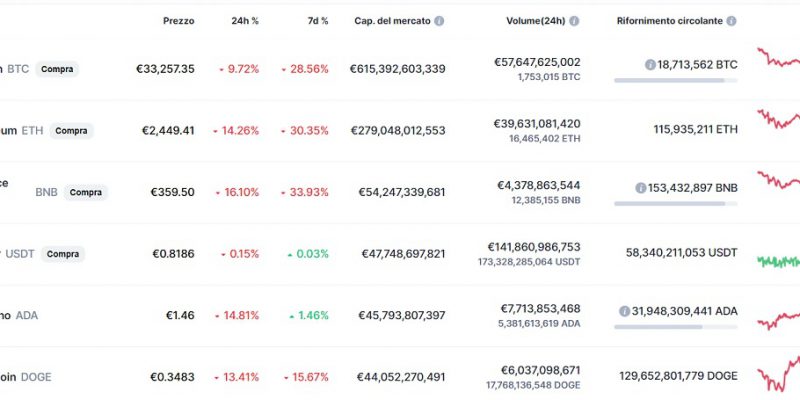Open the BTC circulating supply info icon

[650, 65]
